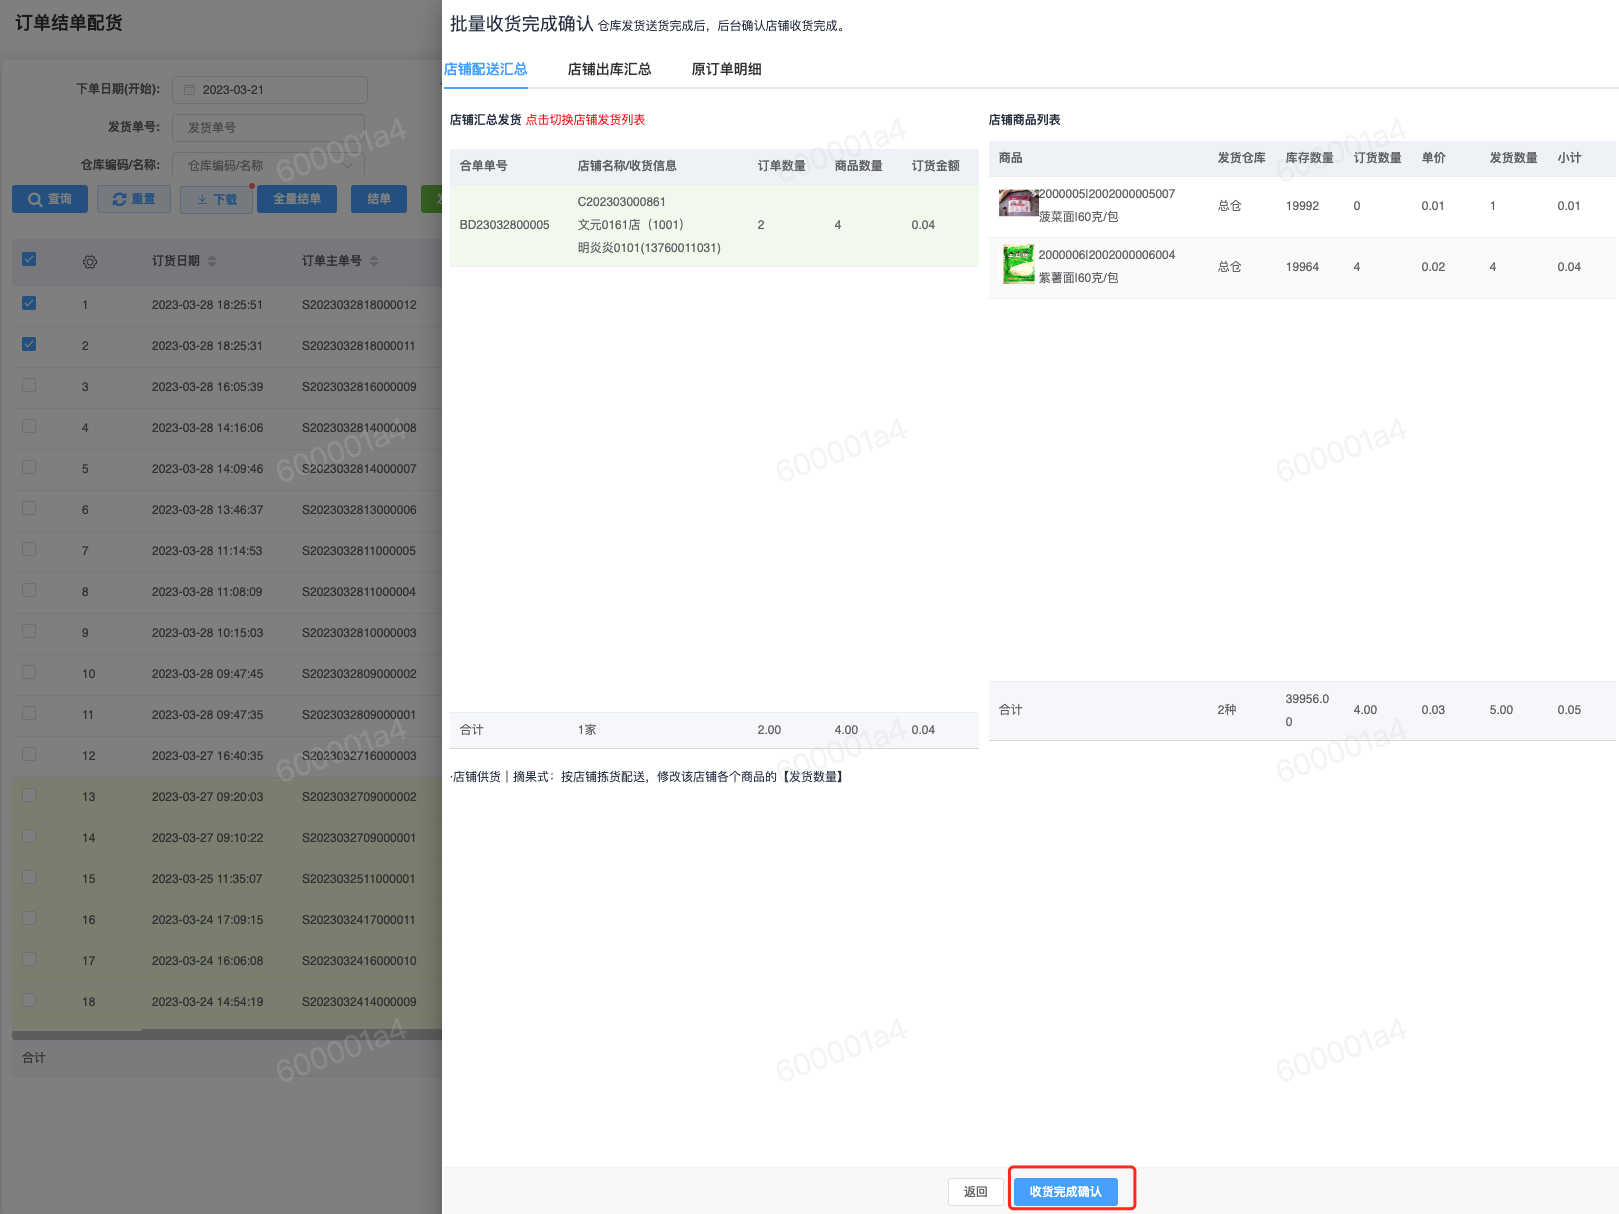Click the calendar icon in the order date field
Viewport: 1619px width, 1214px height.
[189, 90]
